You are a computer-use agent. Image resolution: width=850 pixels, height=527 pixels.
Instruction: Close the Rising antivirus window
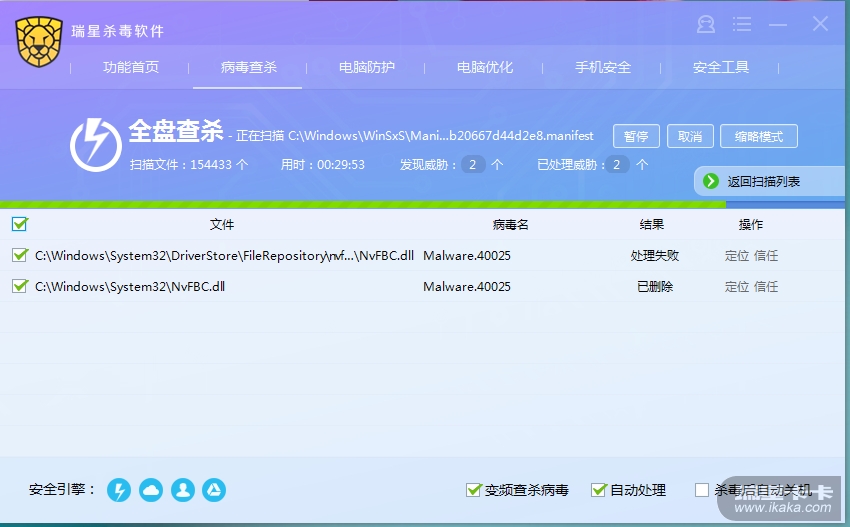point(820,24)
